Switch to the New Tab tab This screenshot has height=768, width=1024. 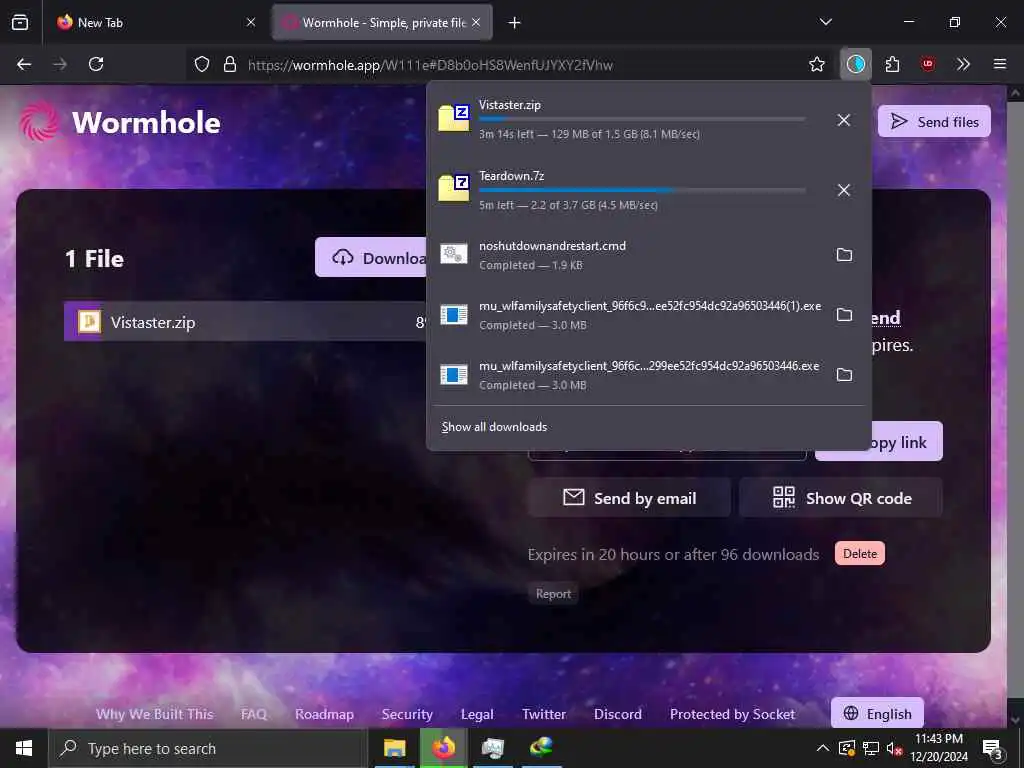[x=157, y=23]
